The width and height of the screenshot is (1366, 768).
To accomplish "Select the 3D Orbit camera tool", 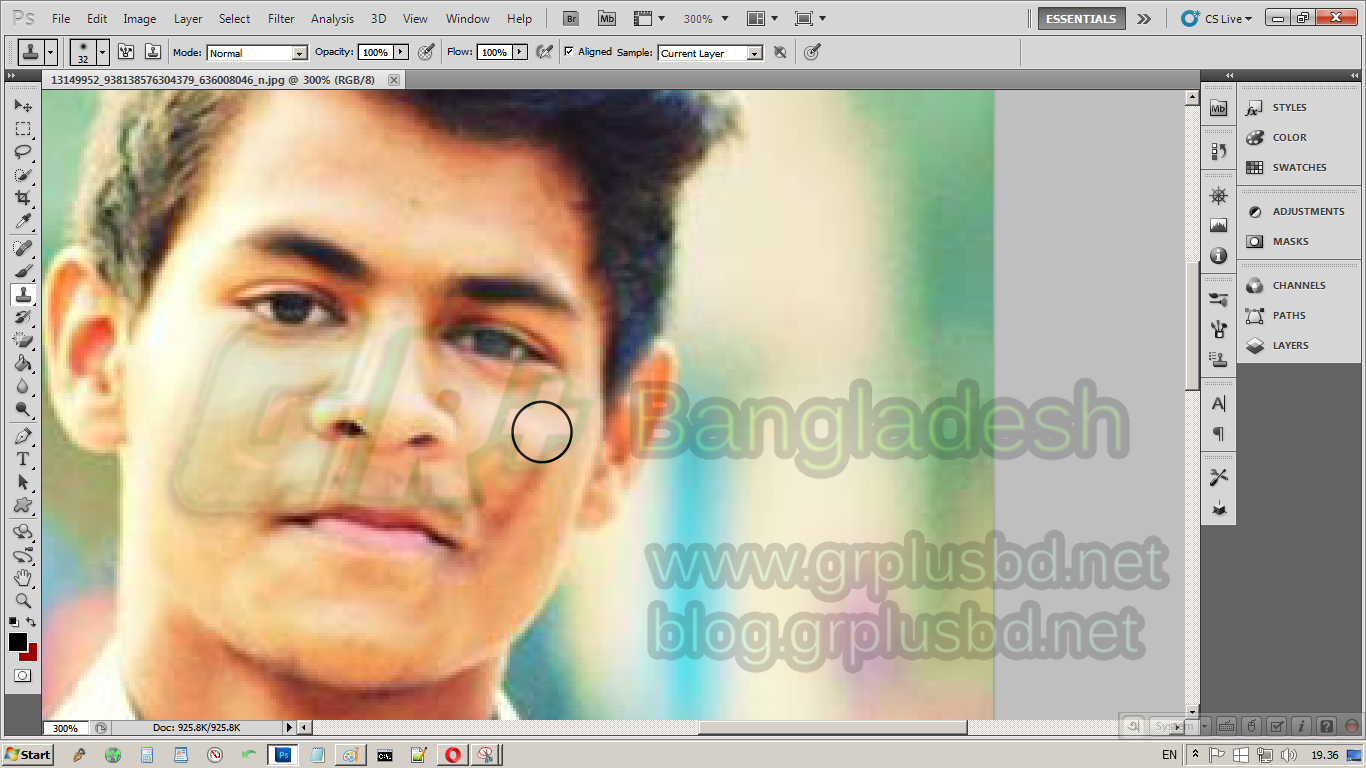I will click(23, 555).
